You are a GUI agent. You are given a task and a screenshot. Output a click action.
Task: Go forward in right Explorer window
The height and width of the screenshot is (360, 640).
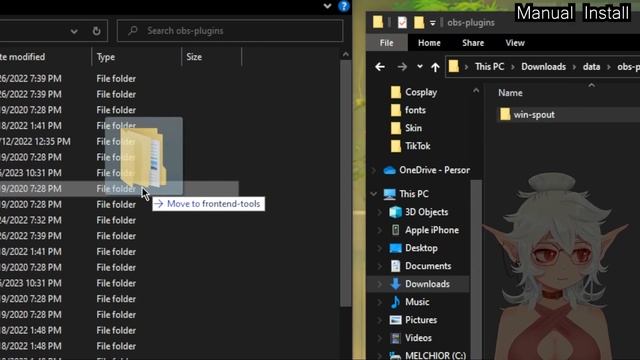click(x=402, y=67)
